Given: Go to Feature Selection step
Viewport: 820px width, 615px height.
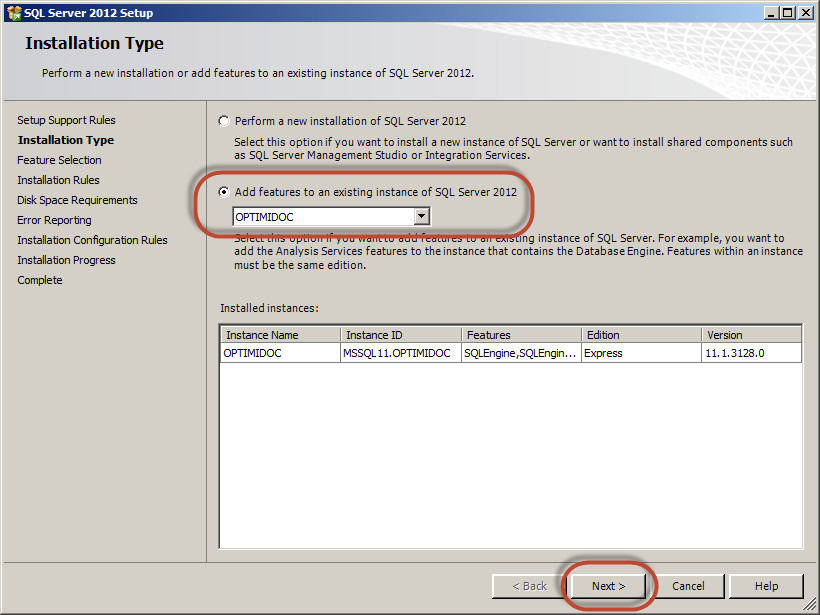Looking at the screenshot, I should pyautogui.click(x=59, y=160).
